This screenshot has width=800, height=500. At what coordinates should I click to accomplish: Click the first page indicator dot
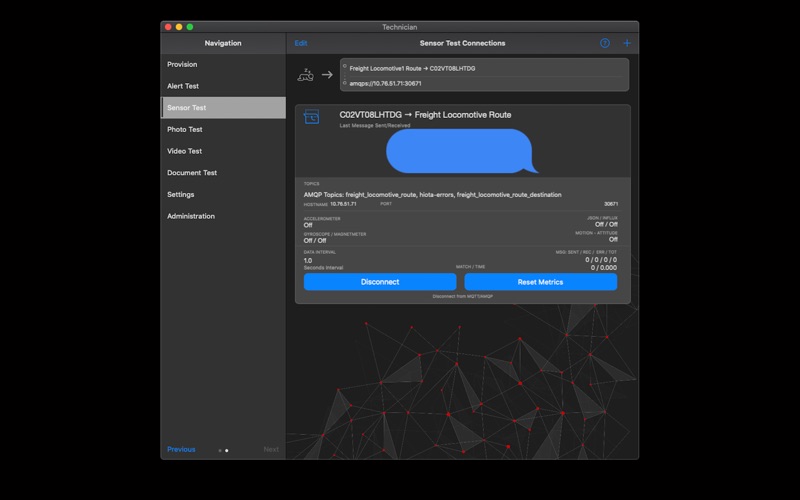(220, 451)
